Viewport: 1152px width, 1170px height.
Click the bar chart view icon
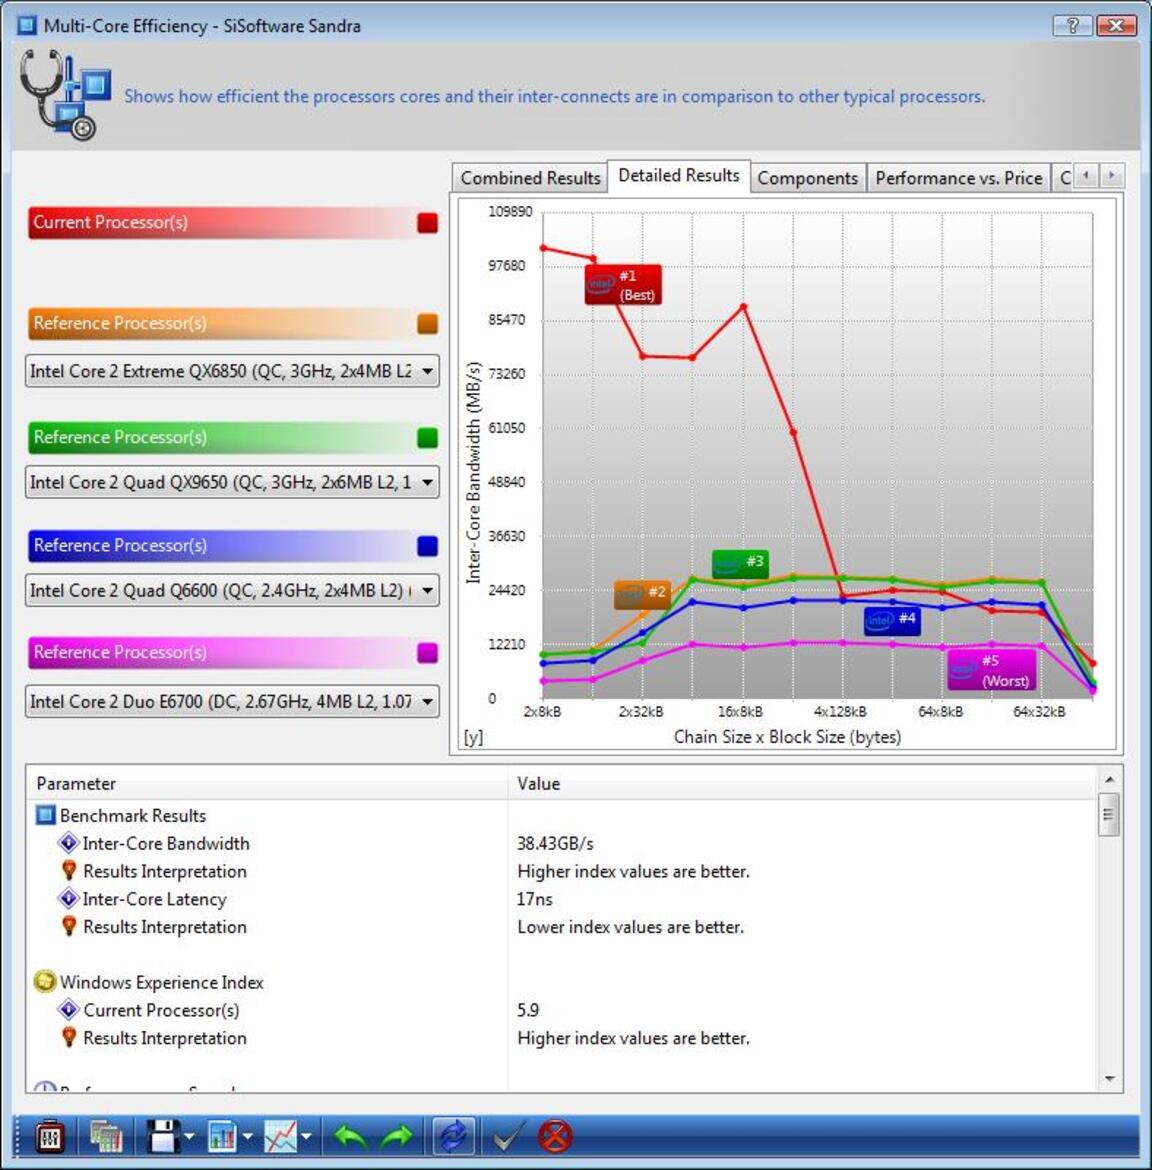[x=222, y=1137]
